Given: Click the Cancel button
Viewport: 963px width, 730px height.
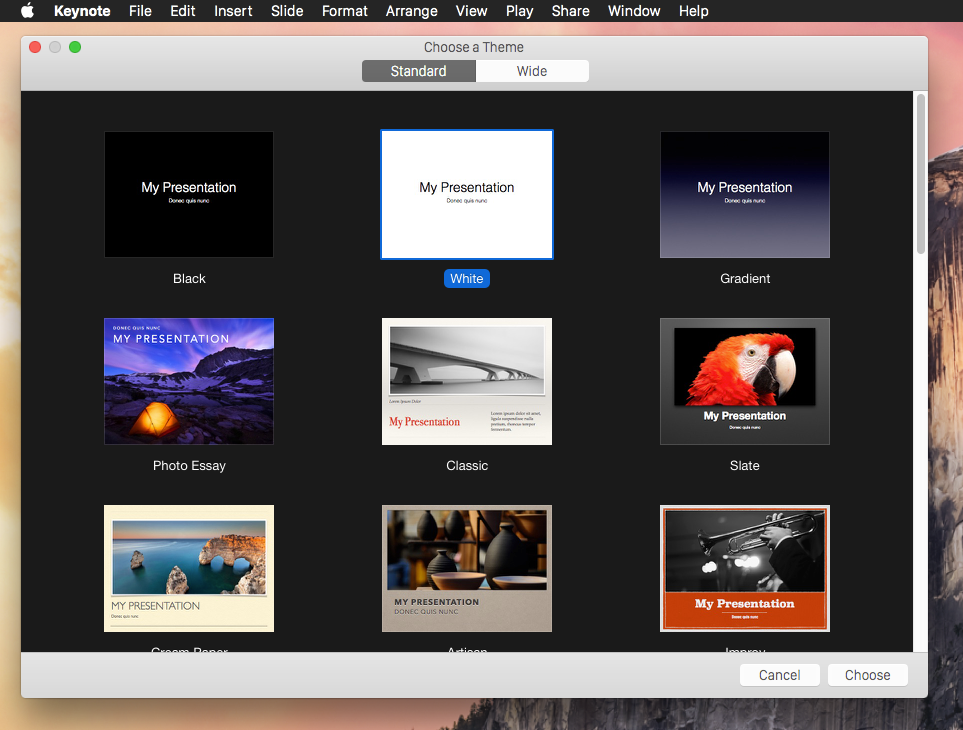Looking at the screenshot, I should coord(779,675).
